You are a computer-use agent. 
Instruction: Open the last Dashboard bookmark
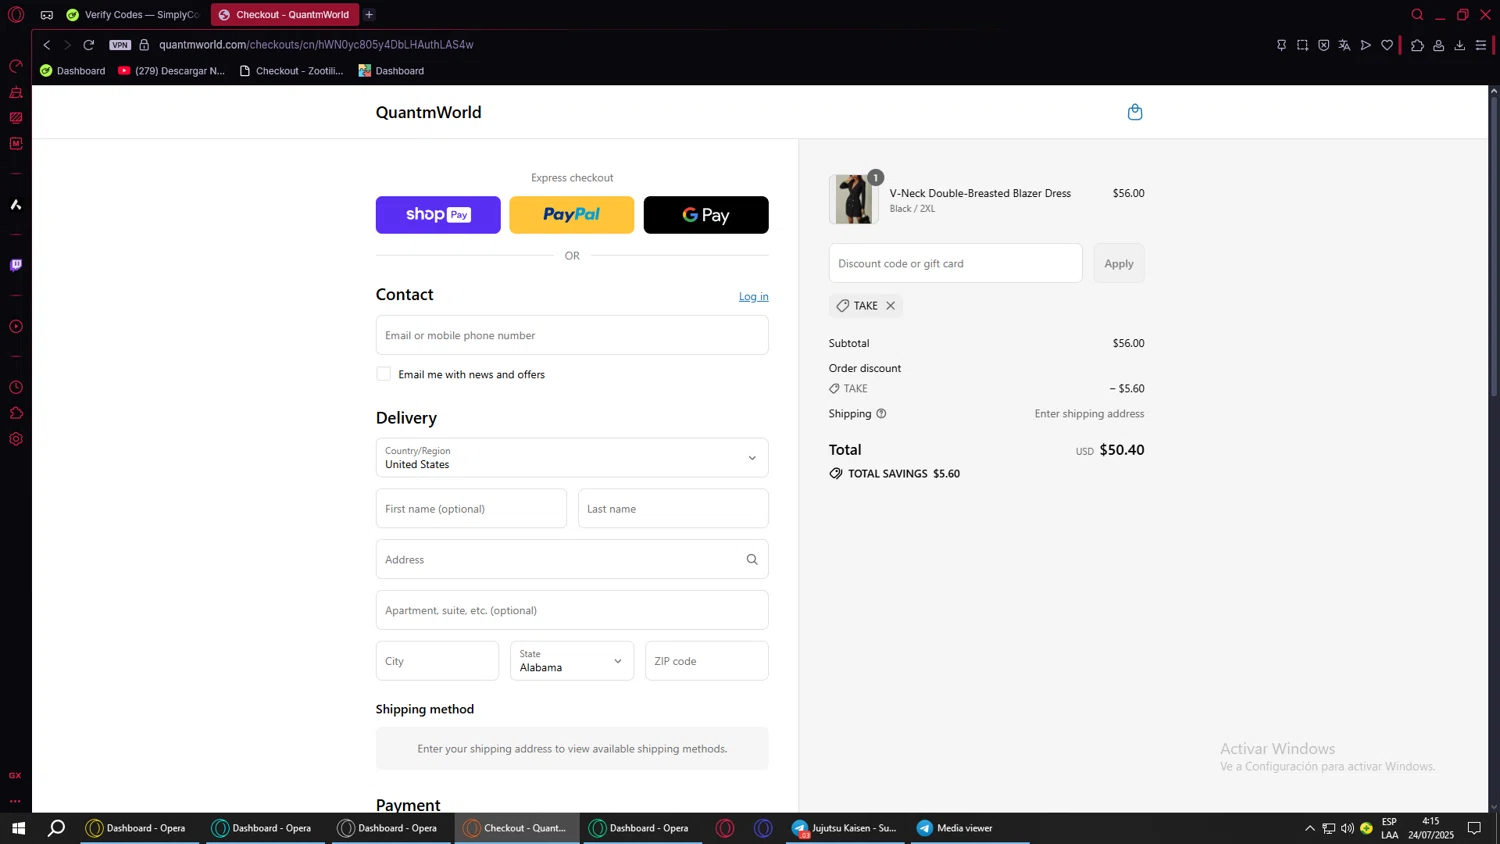[391, 71]
